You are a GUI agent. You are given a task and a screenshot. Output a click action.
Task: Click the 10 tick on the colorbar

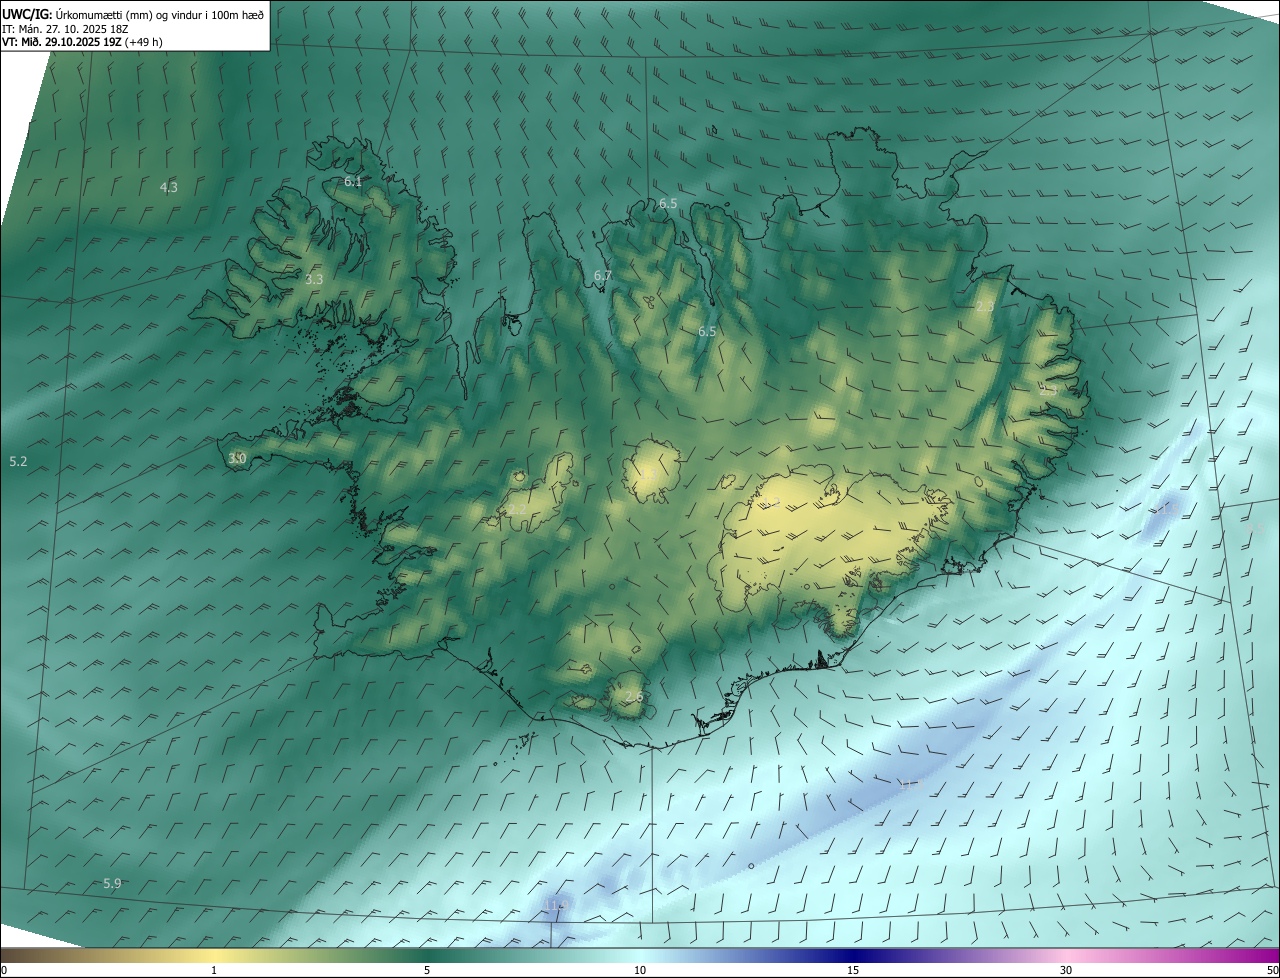(640, 970)
